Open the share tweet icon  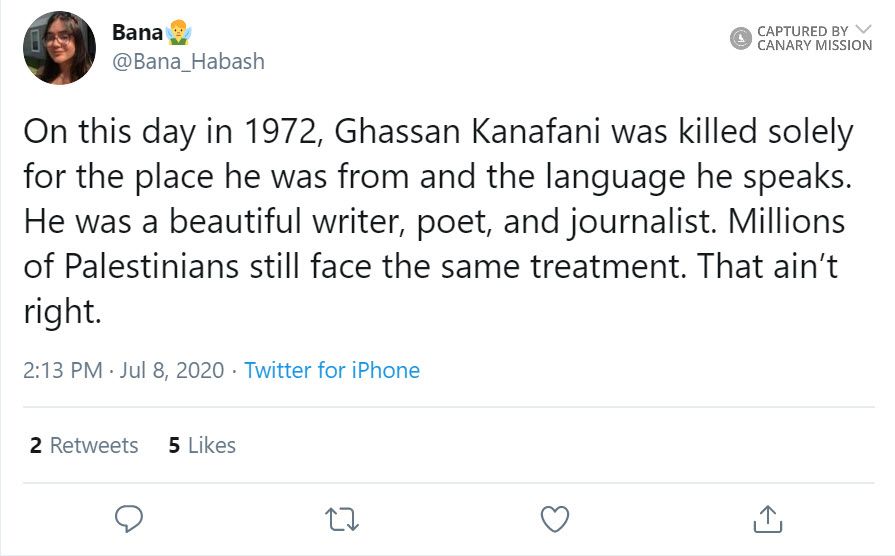coord(767,517)
